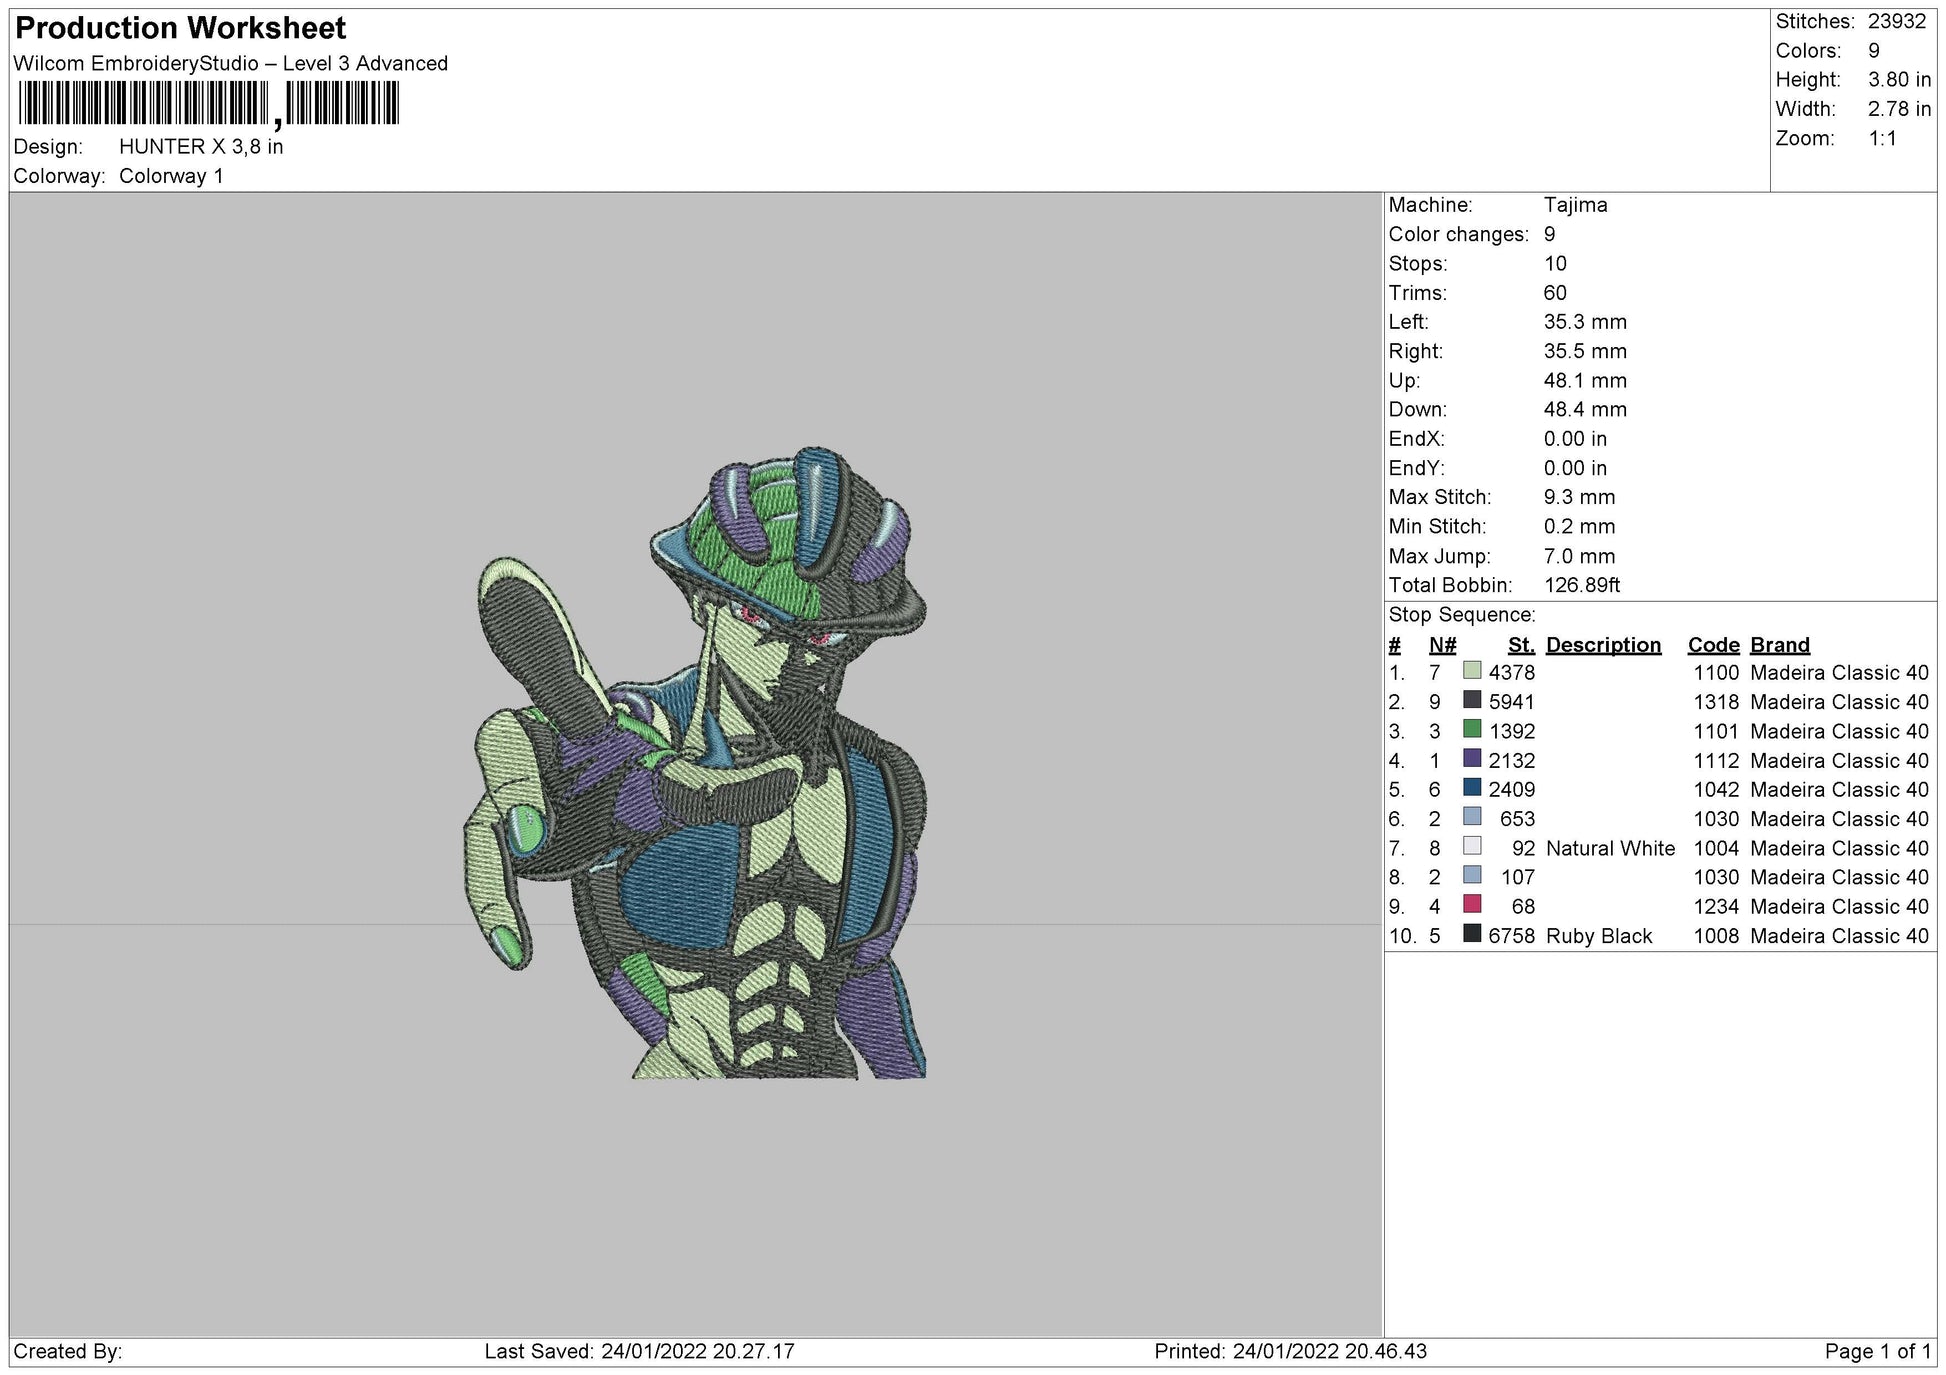Click the Max Stitch value '9.3 mm'

click(1579, 497)
